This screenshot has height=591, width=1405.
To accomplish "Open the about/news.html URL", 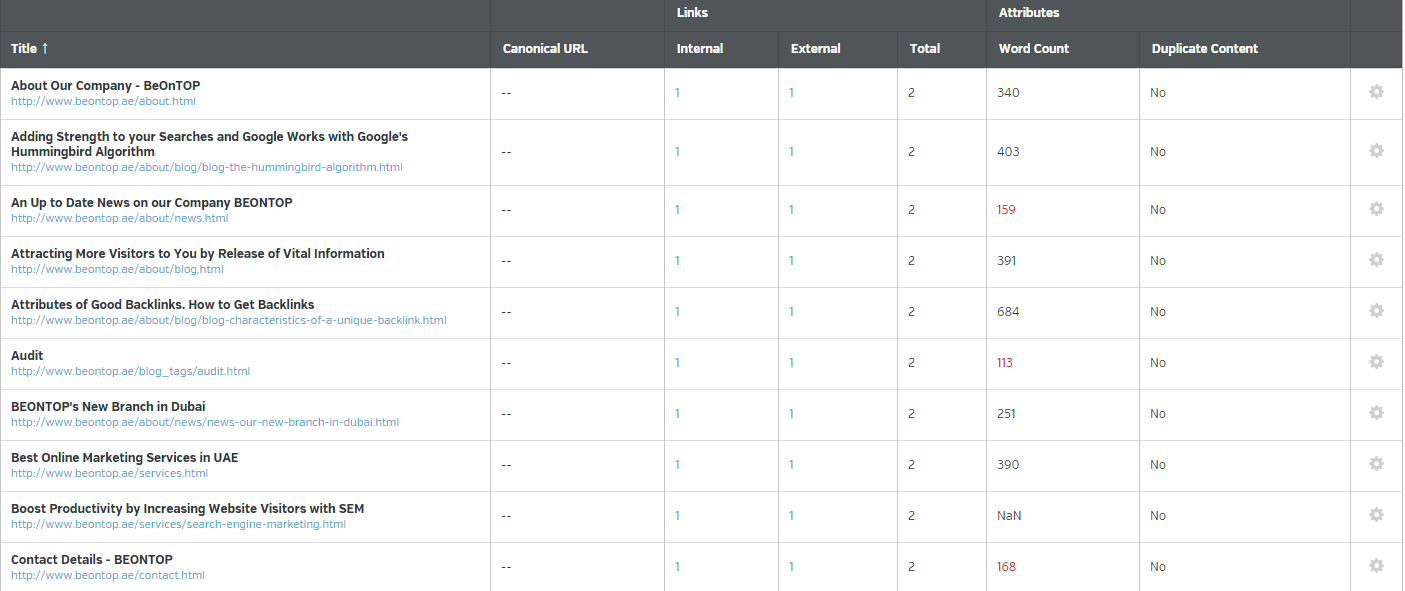I will [x=120, y=218].
